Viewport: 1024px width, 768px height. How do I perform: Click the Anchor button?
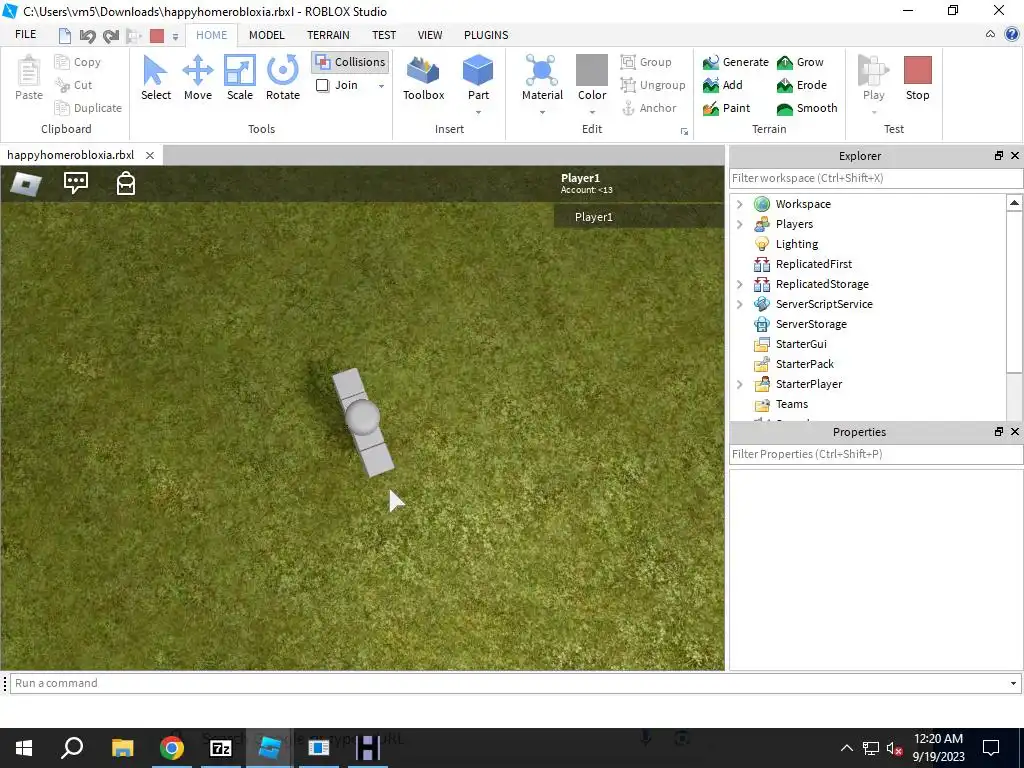(x=648, y=108)
